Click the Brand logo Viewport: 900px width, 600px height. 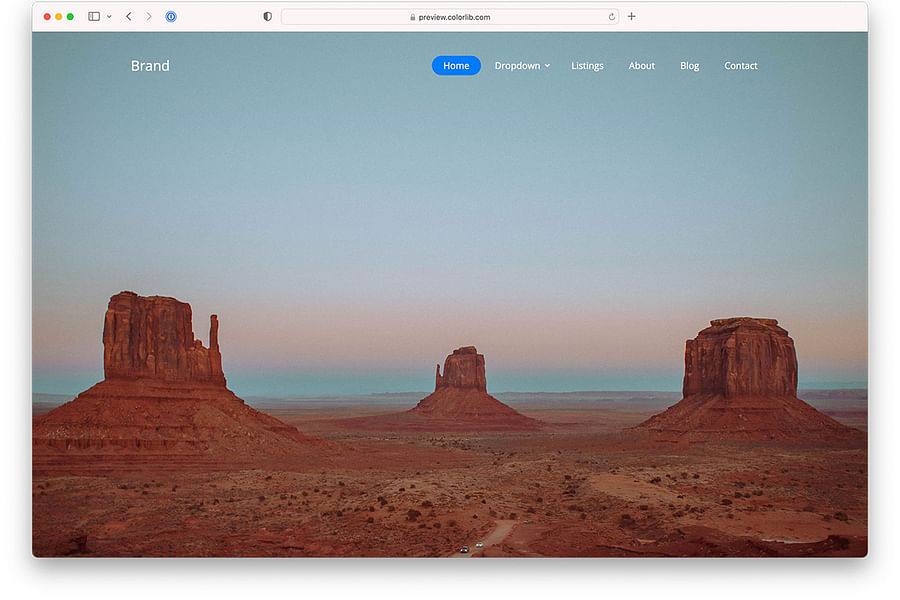click(150, 65)
